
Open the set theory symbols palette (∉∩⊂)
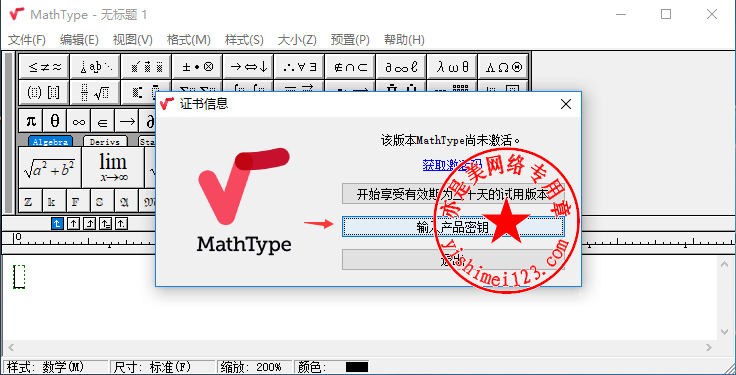click(x=351, y=66)
